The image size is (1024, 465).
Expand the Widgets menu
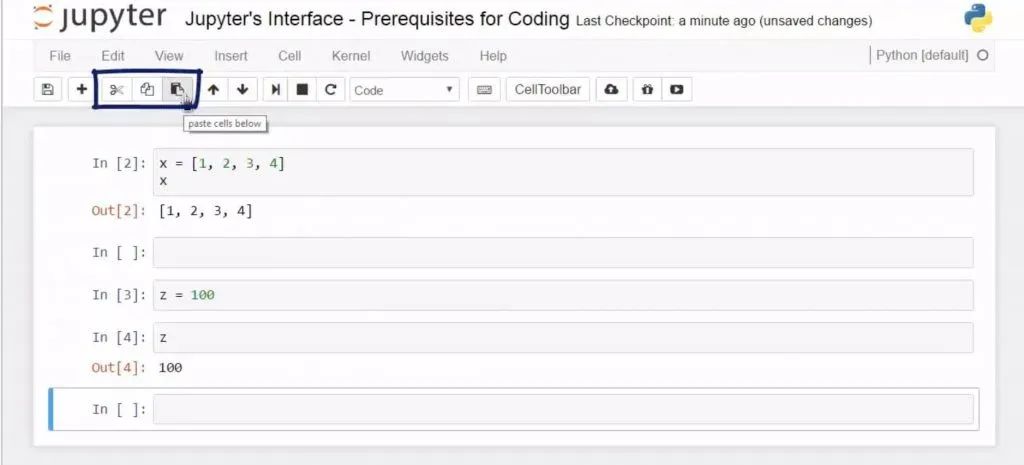click(x=424, y=56)
